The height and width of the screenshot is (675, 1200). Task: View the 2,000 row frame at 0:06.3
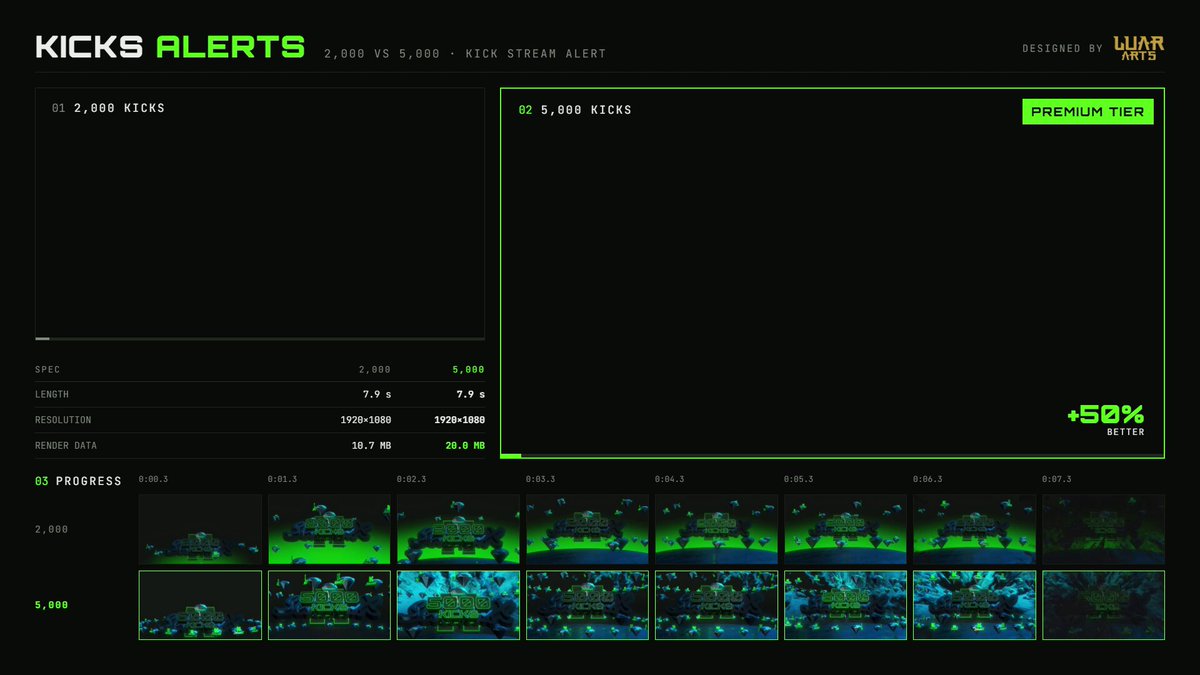pos(974,529)
